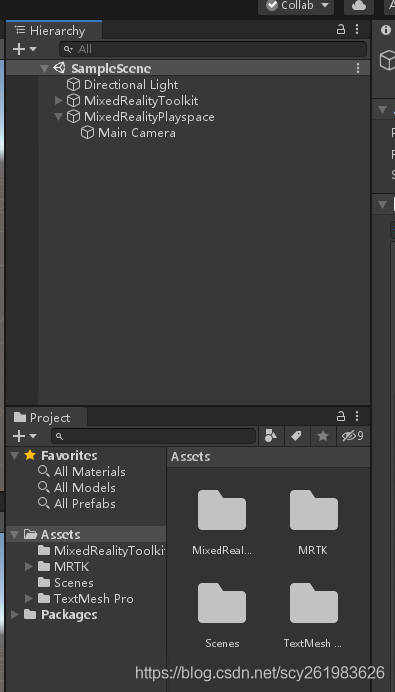Screen dimensions: 395x692
Task: Click the Directional Light cube icon
Action: tap(73, 85)
